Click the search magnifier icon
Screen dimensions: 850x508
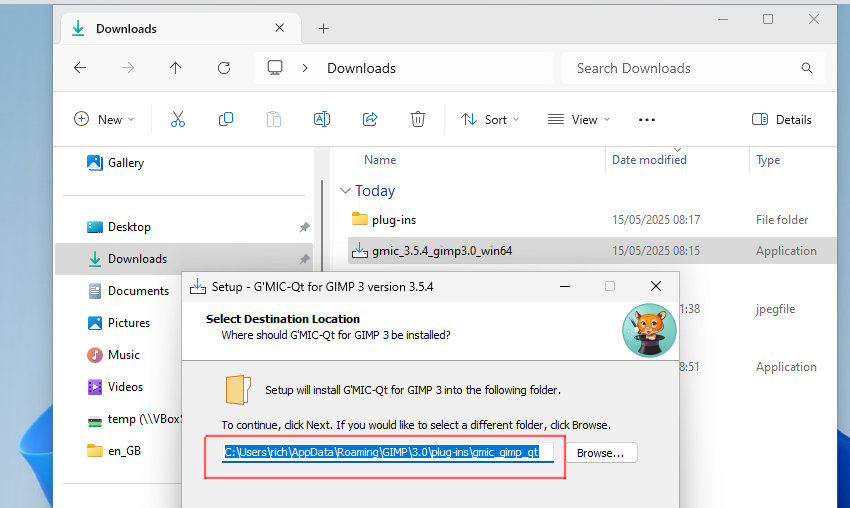click(x=807, y=68)
